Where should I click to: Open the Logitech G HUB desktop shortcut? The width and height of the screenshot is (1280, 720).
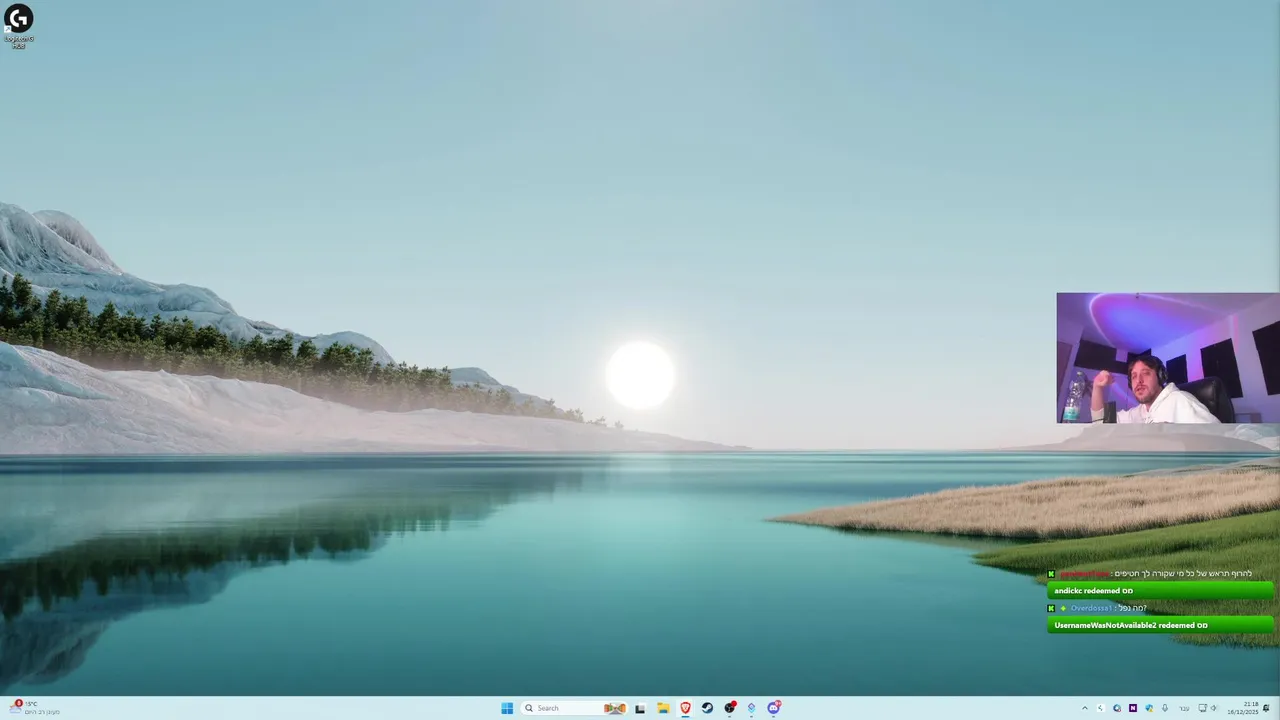[18, 26]
